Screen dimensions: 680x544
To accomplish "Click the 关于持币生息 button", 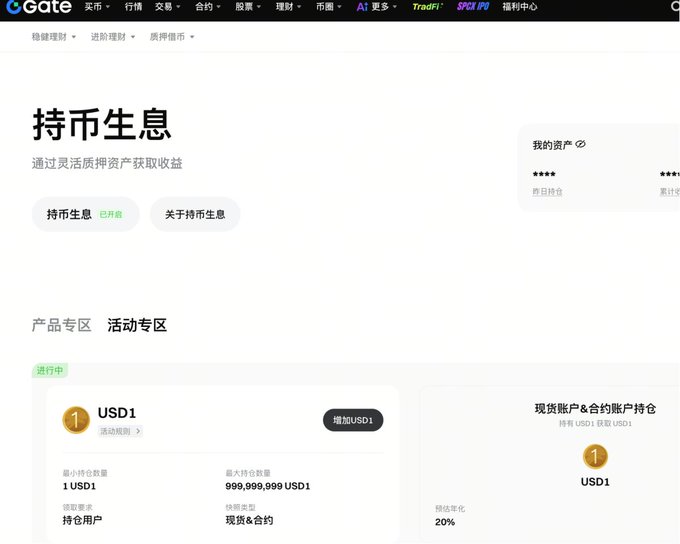I will 195,214.
